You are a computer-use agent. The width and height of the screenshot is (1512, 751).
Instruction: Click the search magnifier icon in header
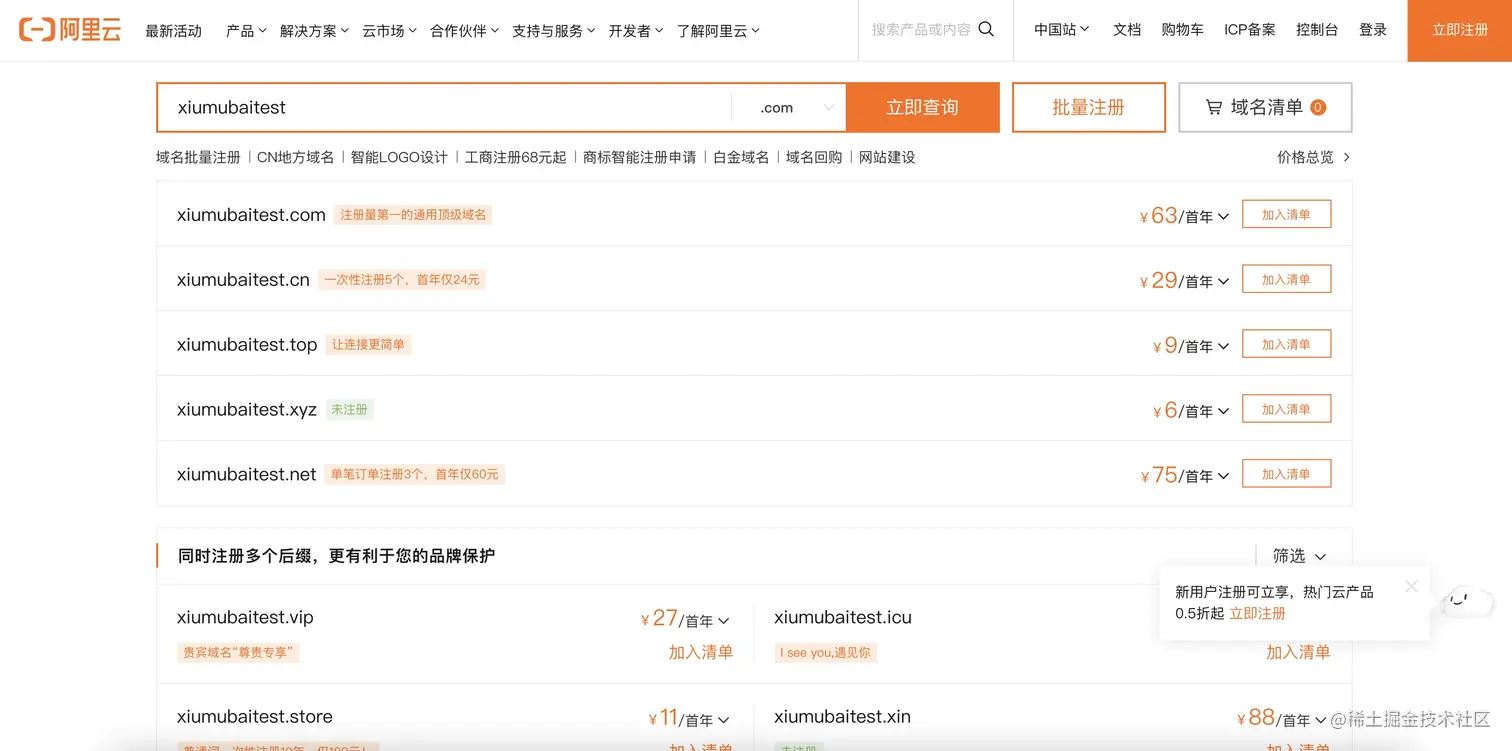tap(986, 29)
